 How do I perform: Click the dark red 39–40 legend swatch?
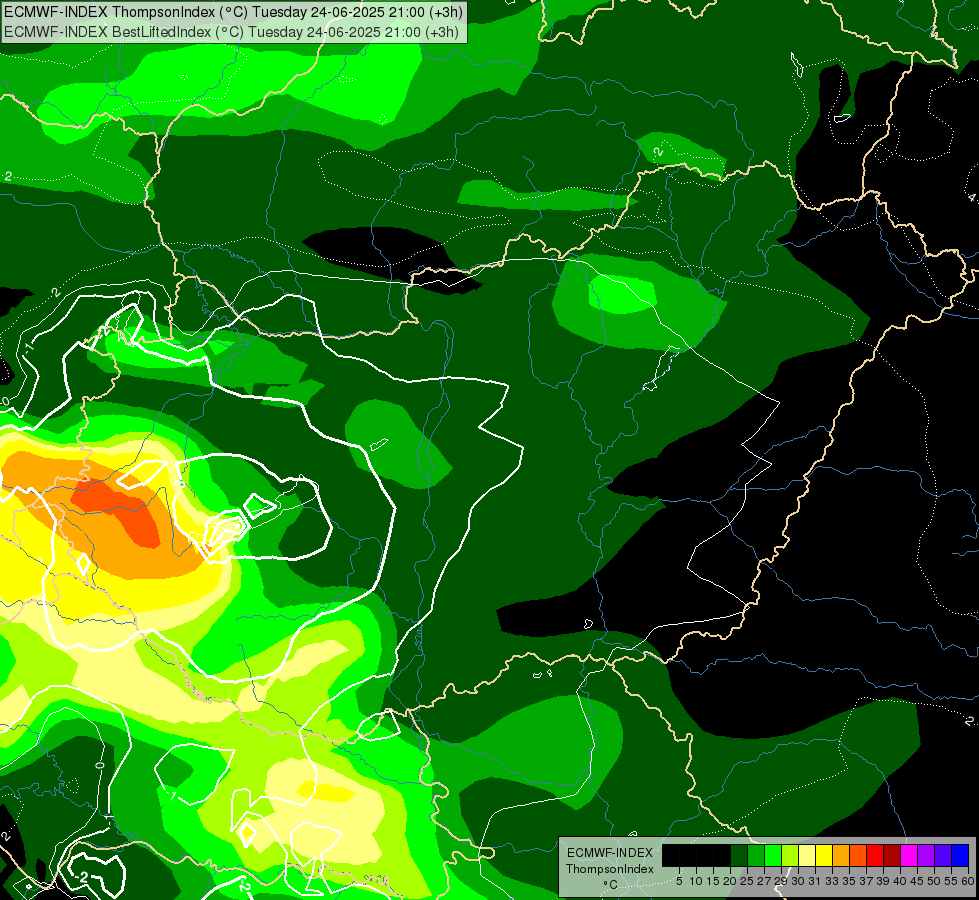892,855
